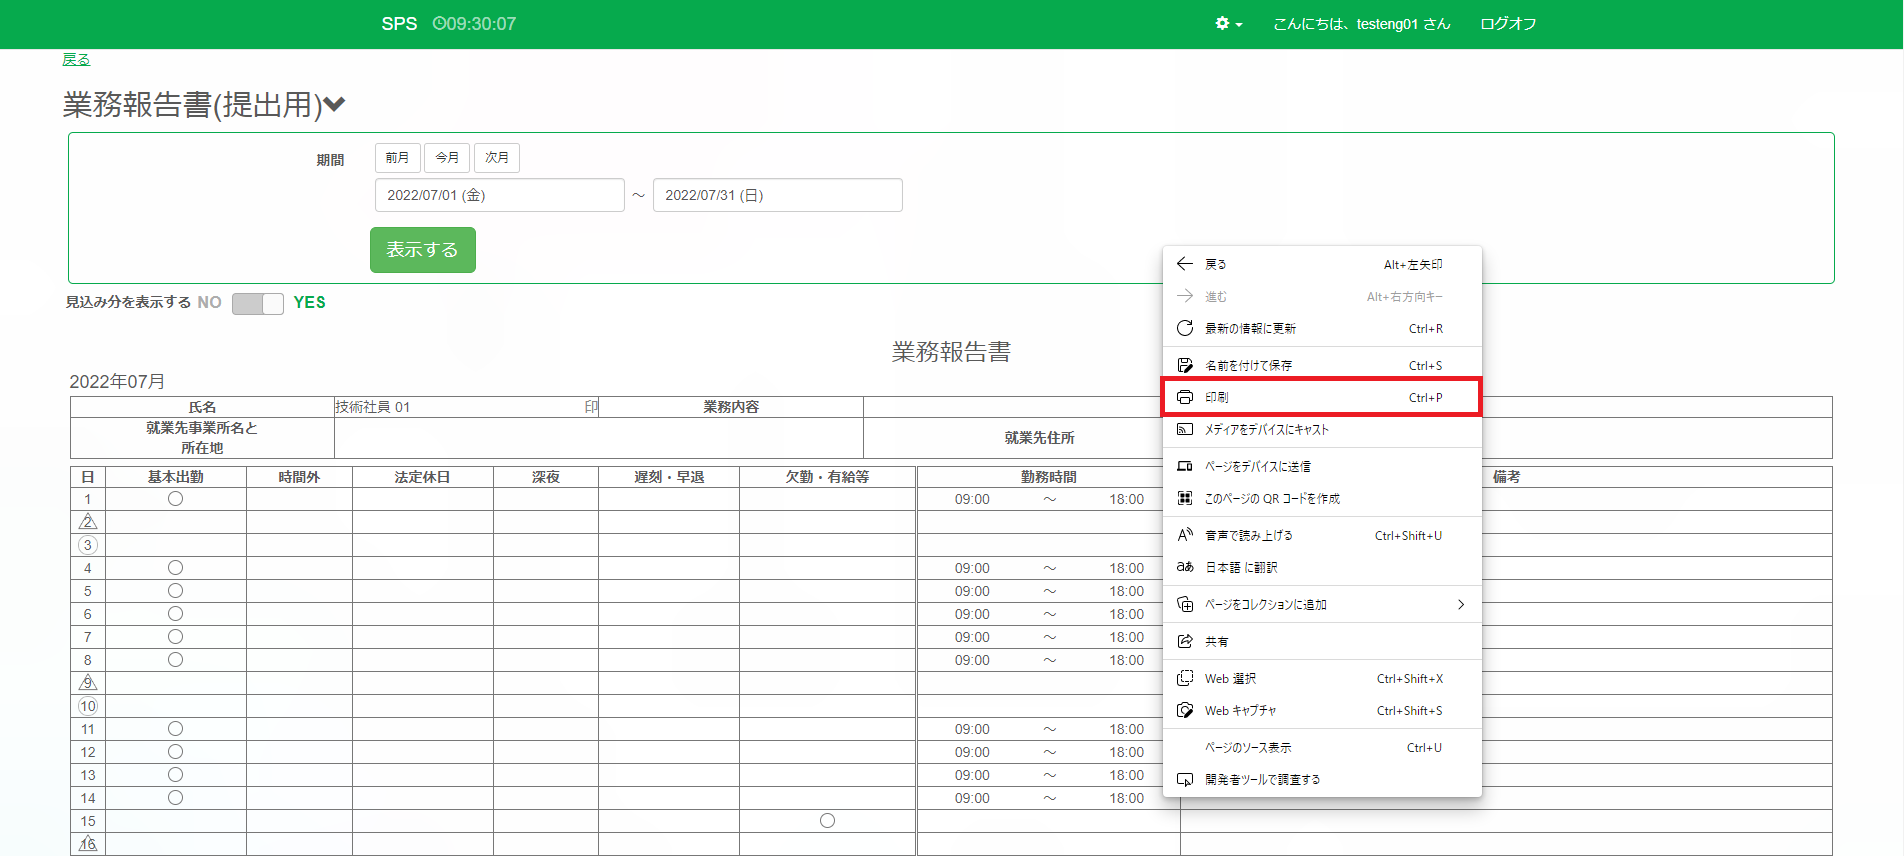1904x856 pixels.
Task: Click the printer icon in context menu
Action: coord(1185,397)
